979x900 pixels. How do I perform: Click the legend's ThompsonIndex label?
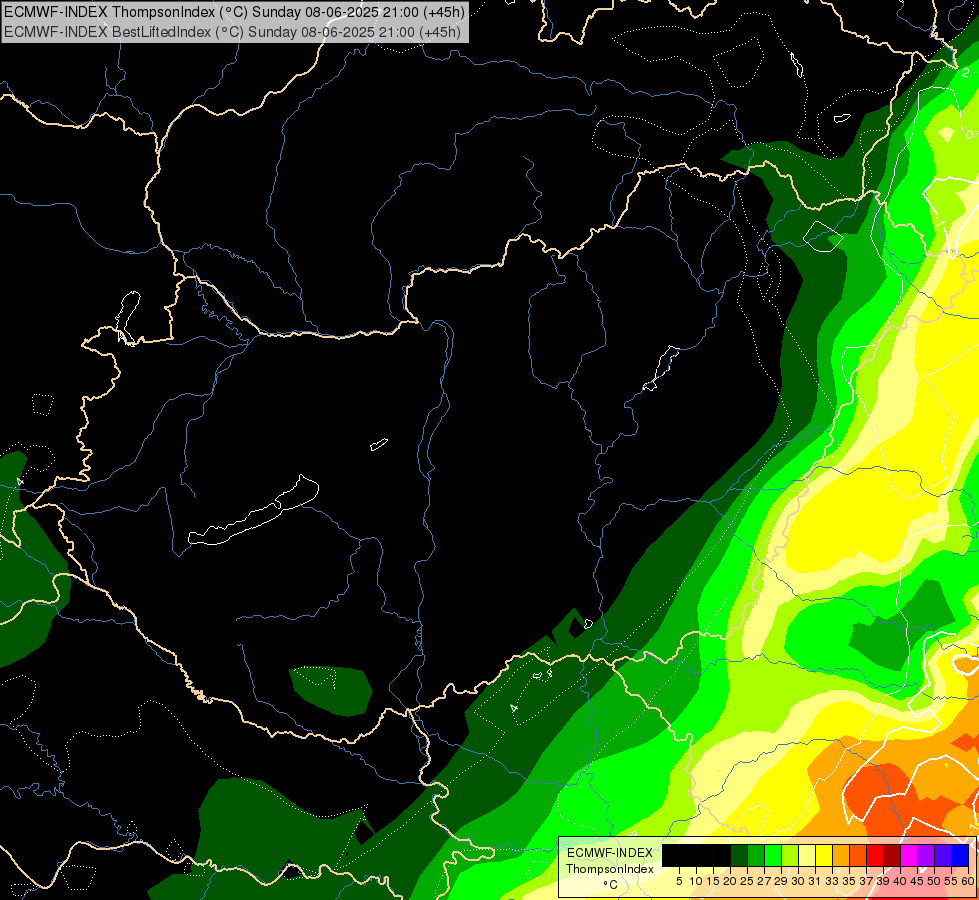pos(610,869)
